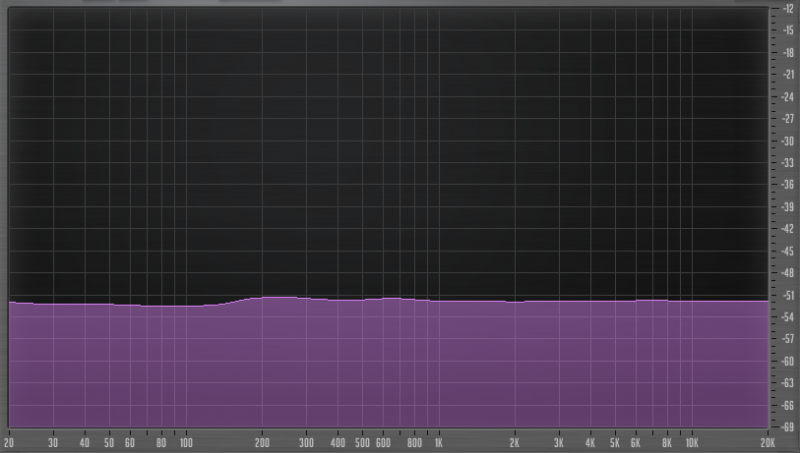Click the 3K frequency axis label

(559, 442)
